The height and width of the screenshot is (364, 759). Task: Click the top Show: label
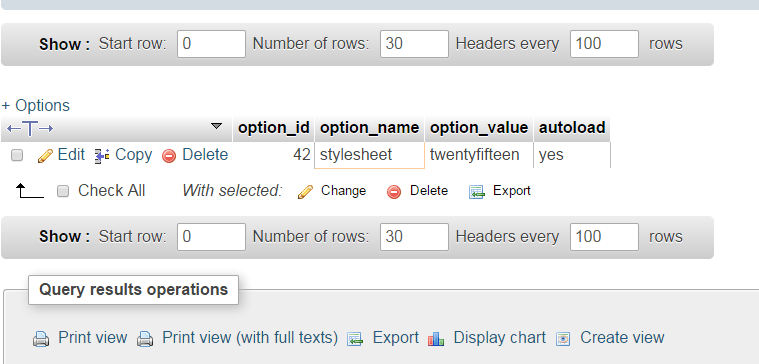[64, 44]
